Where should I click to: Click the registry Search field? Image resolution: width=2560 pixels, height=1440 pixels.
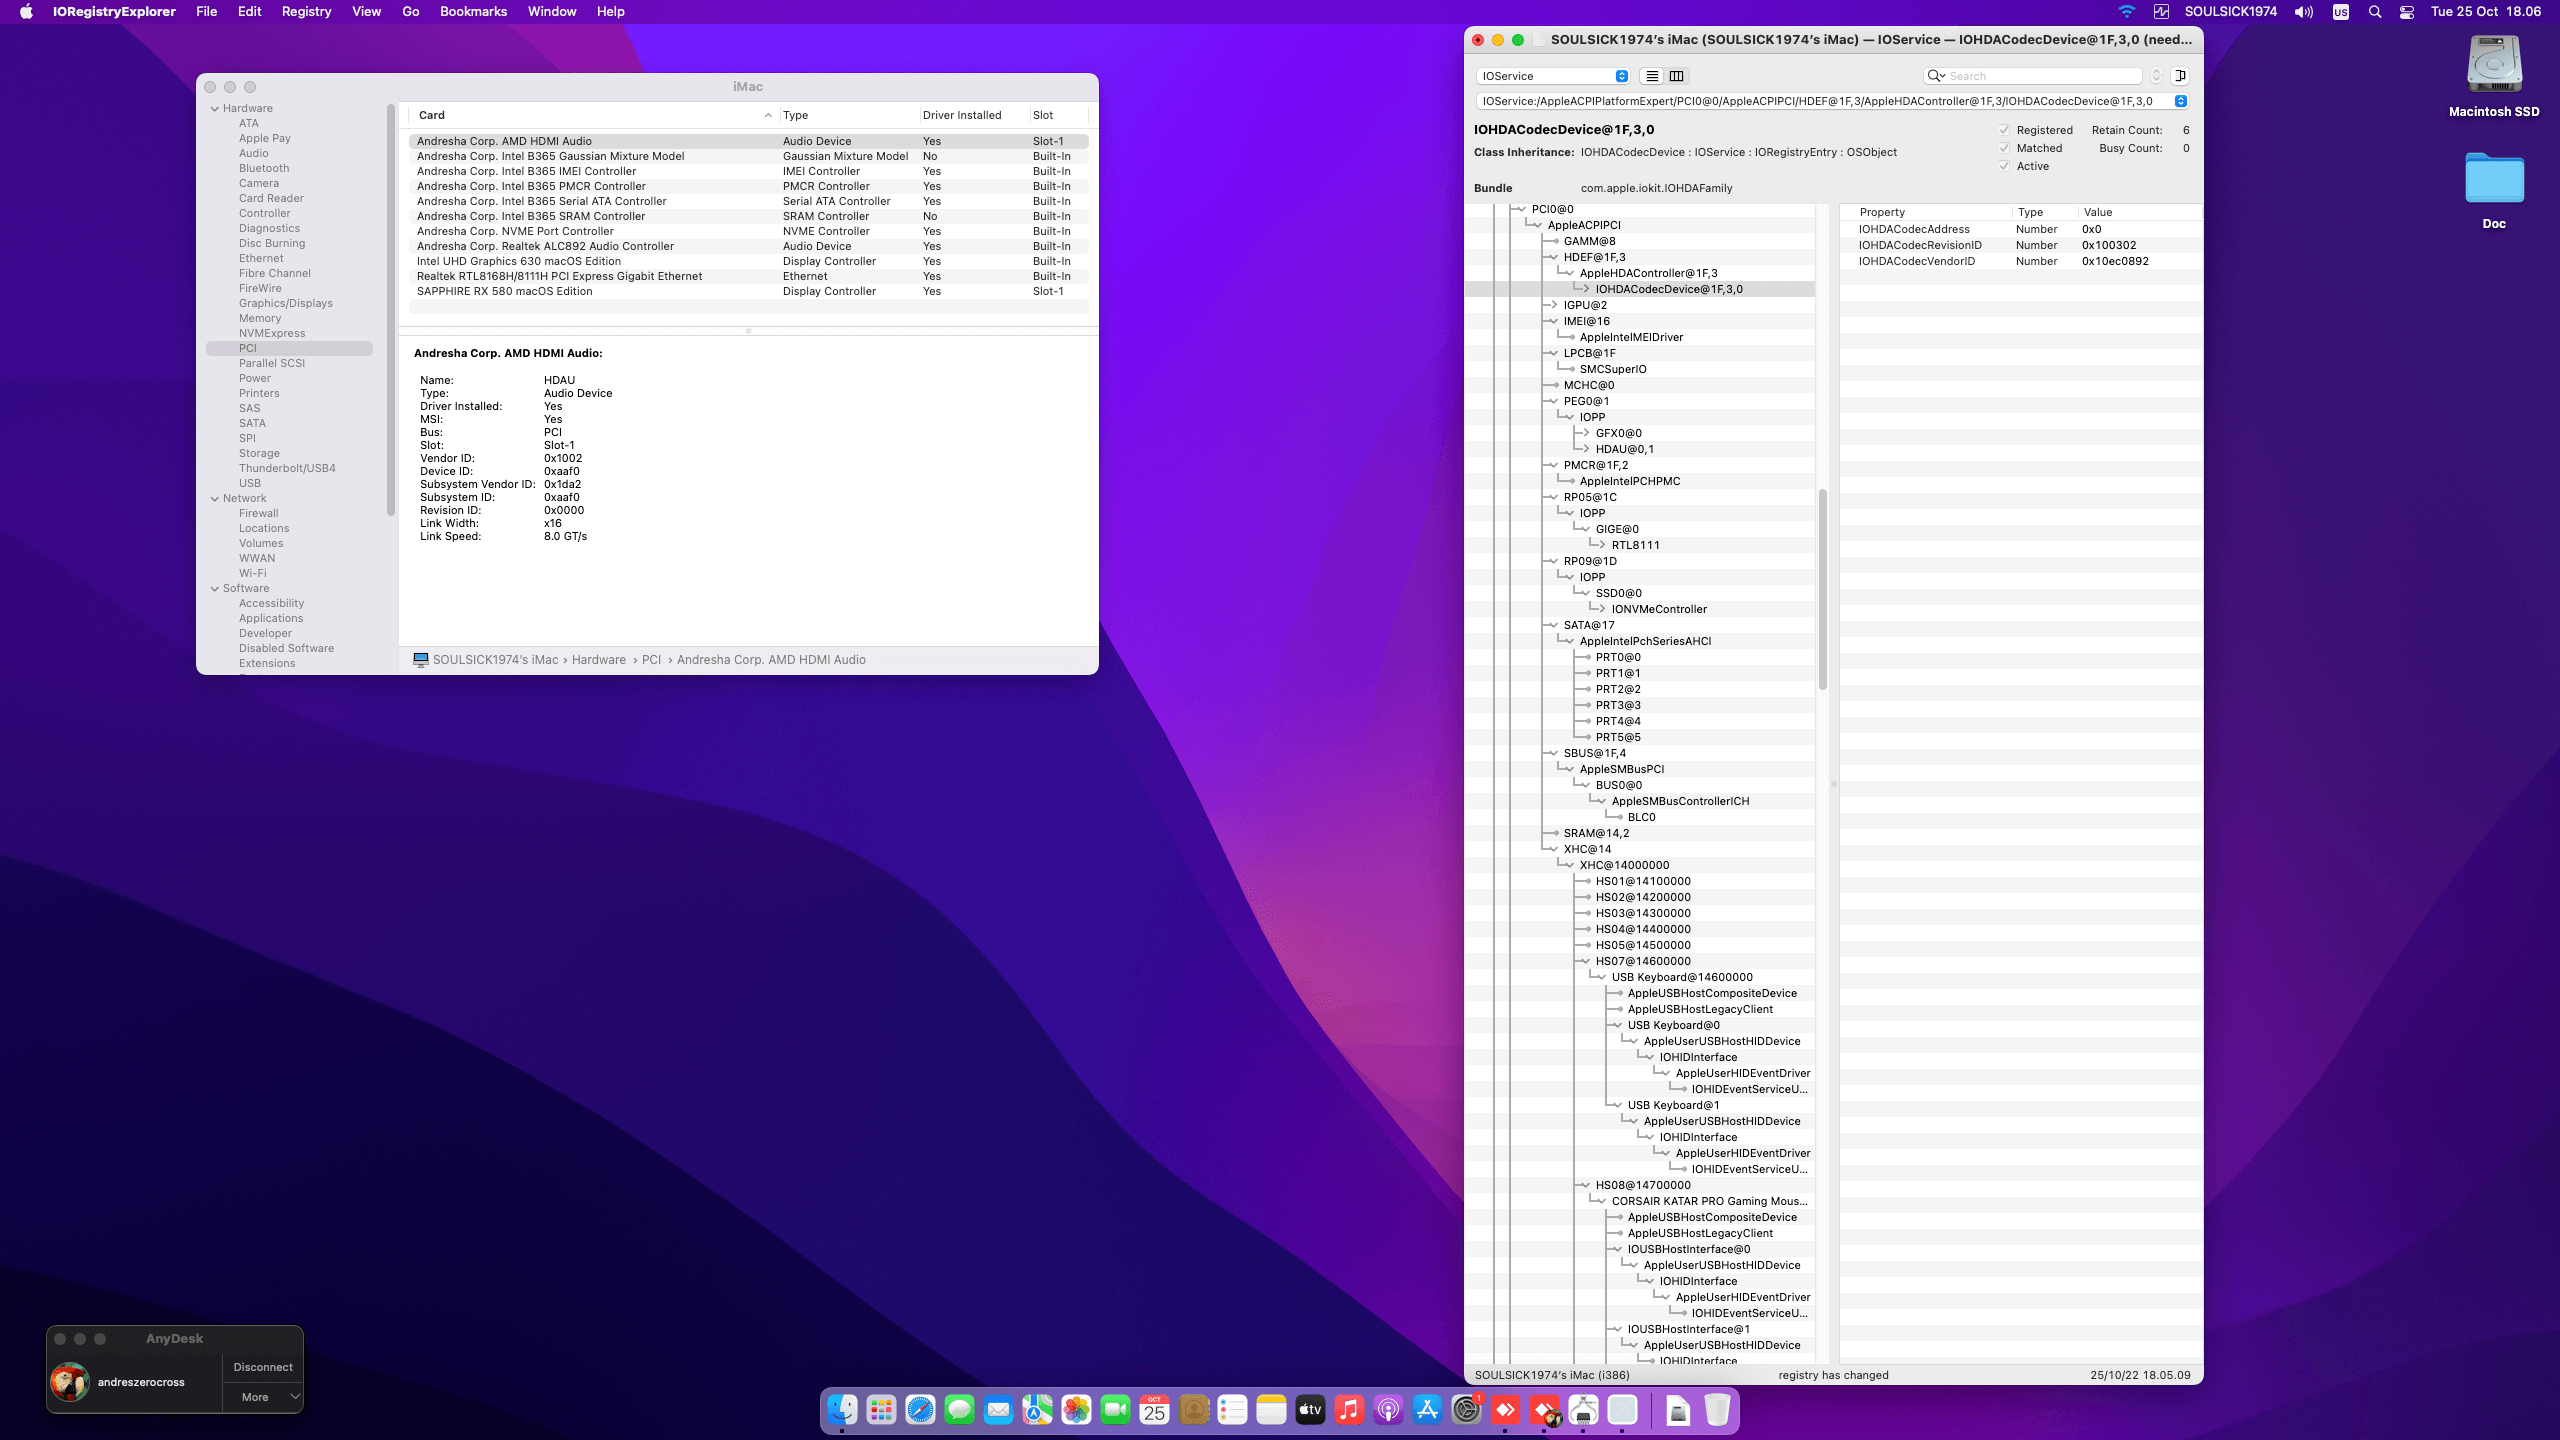pos(2032,76)
